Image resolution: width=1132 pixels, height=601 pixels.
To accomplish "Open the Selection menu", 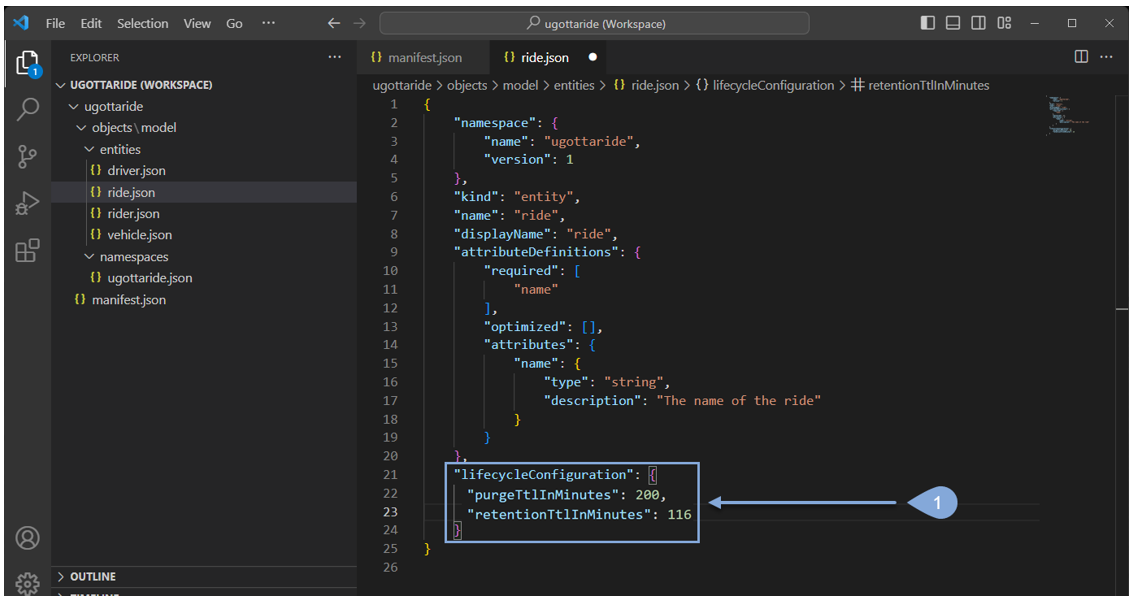I will coord(143,23).
